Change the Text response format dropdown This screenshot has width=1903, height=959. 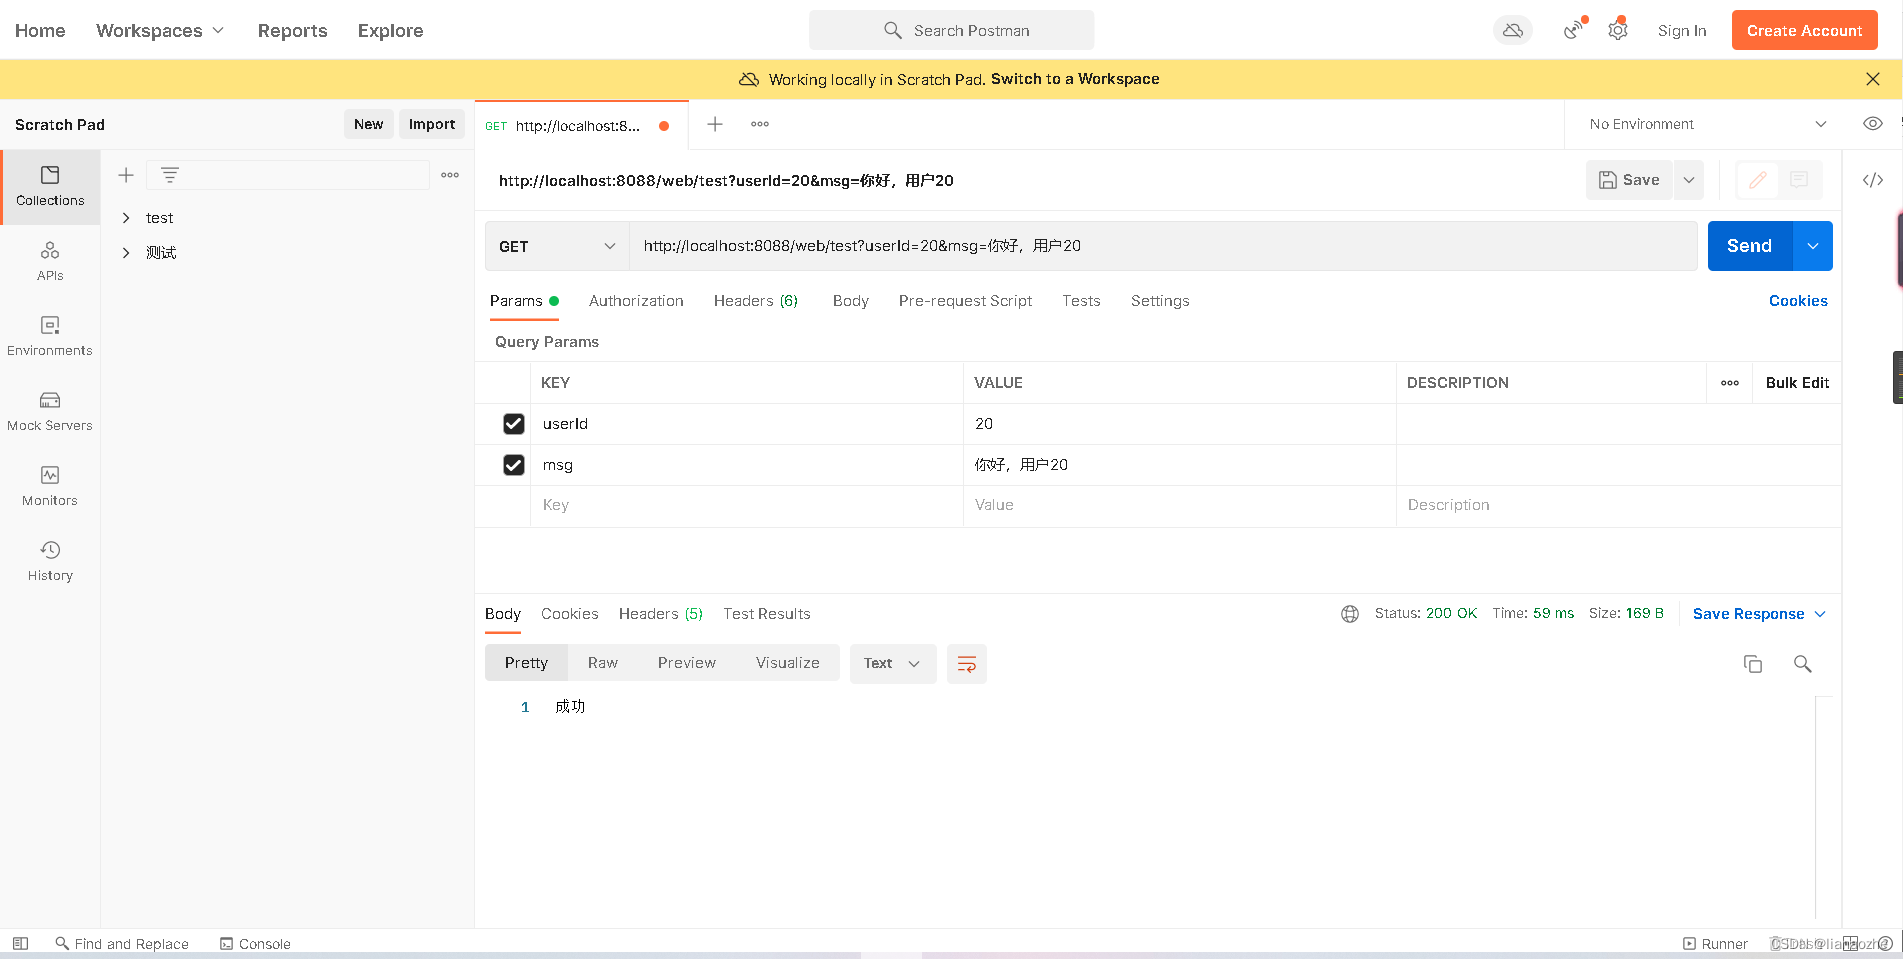click(891, 663)
